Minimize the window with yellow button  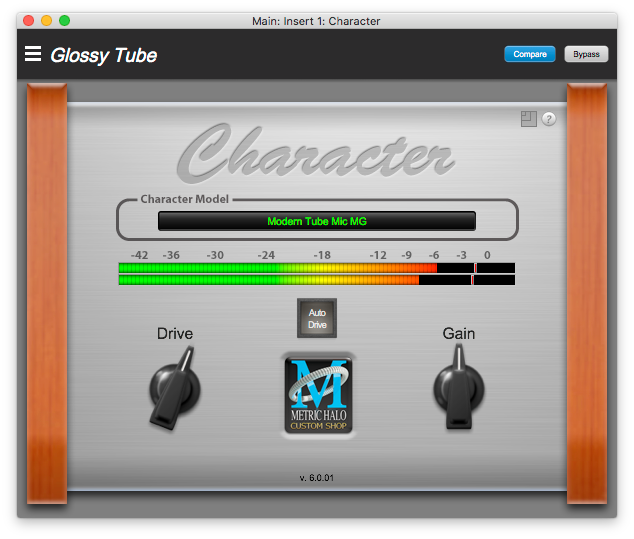46,20
